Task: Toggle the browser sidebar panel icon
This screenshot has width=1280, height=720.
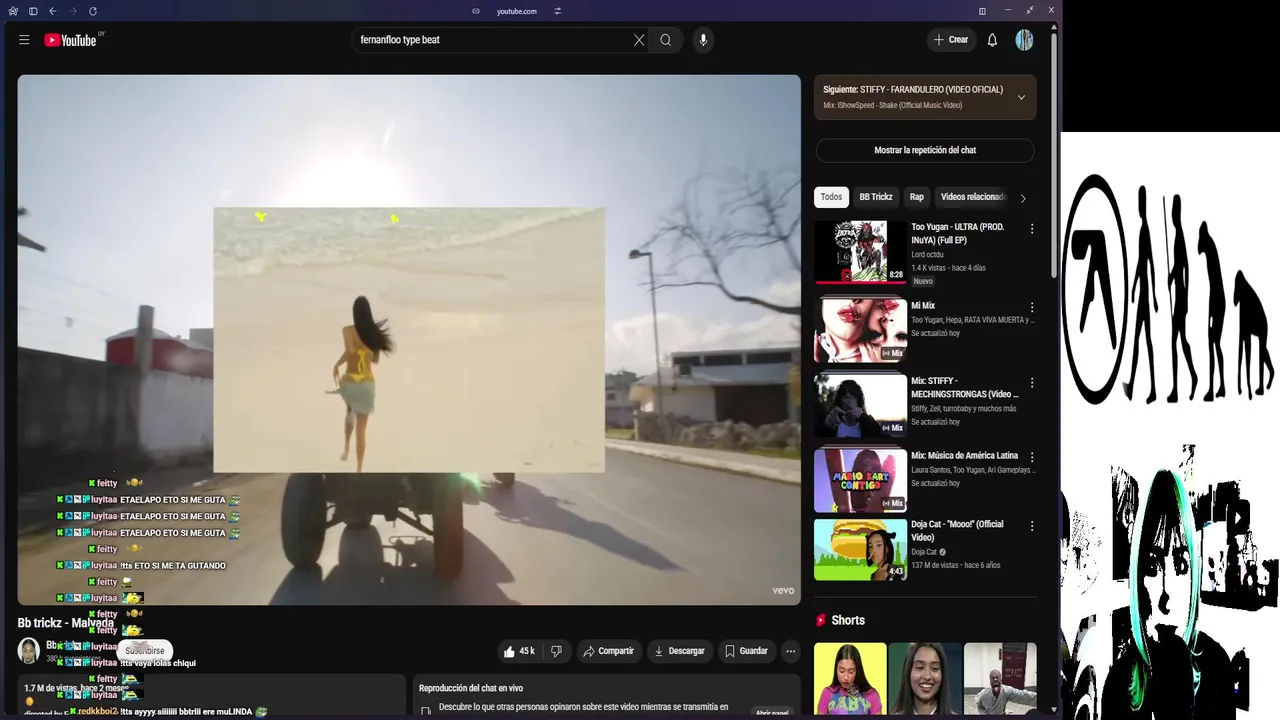Action: tap(33, 11)
